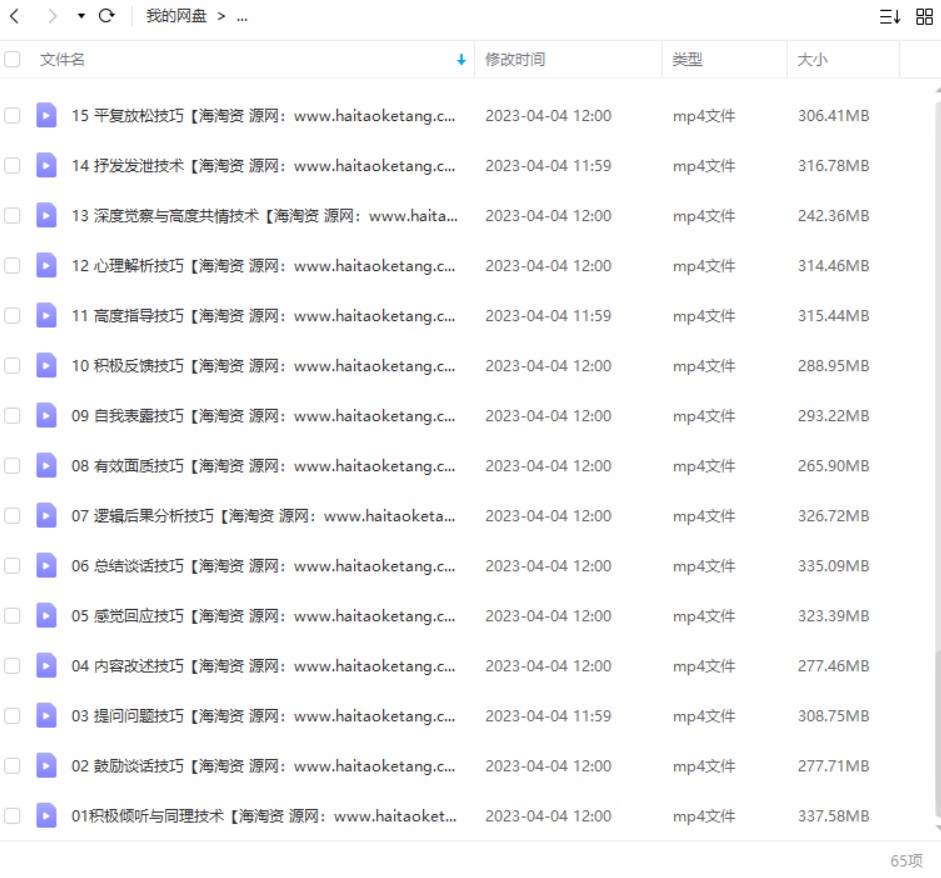Refresh the file list
The width and height of the screenshot is (941, 878).
[x=107, y=16]
